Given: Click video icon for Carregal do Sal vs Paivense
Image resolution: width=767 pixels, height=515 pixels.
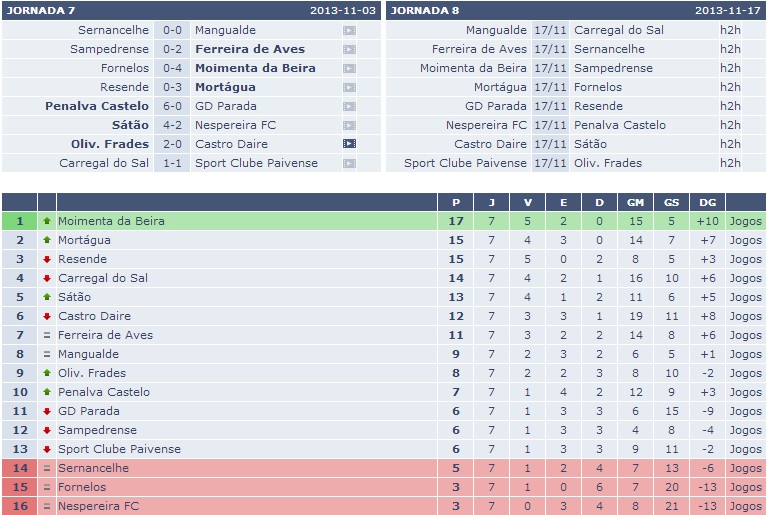Looking at the screenshot, I should click(349, 163).
